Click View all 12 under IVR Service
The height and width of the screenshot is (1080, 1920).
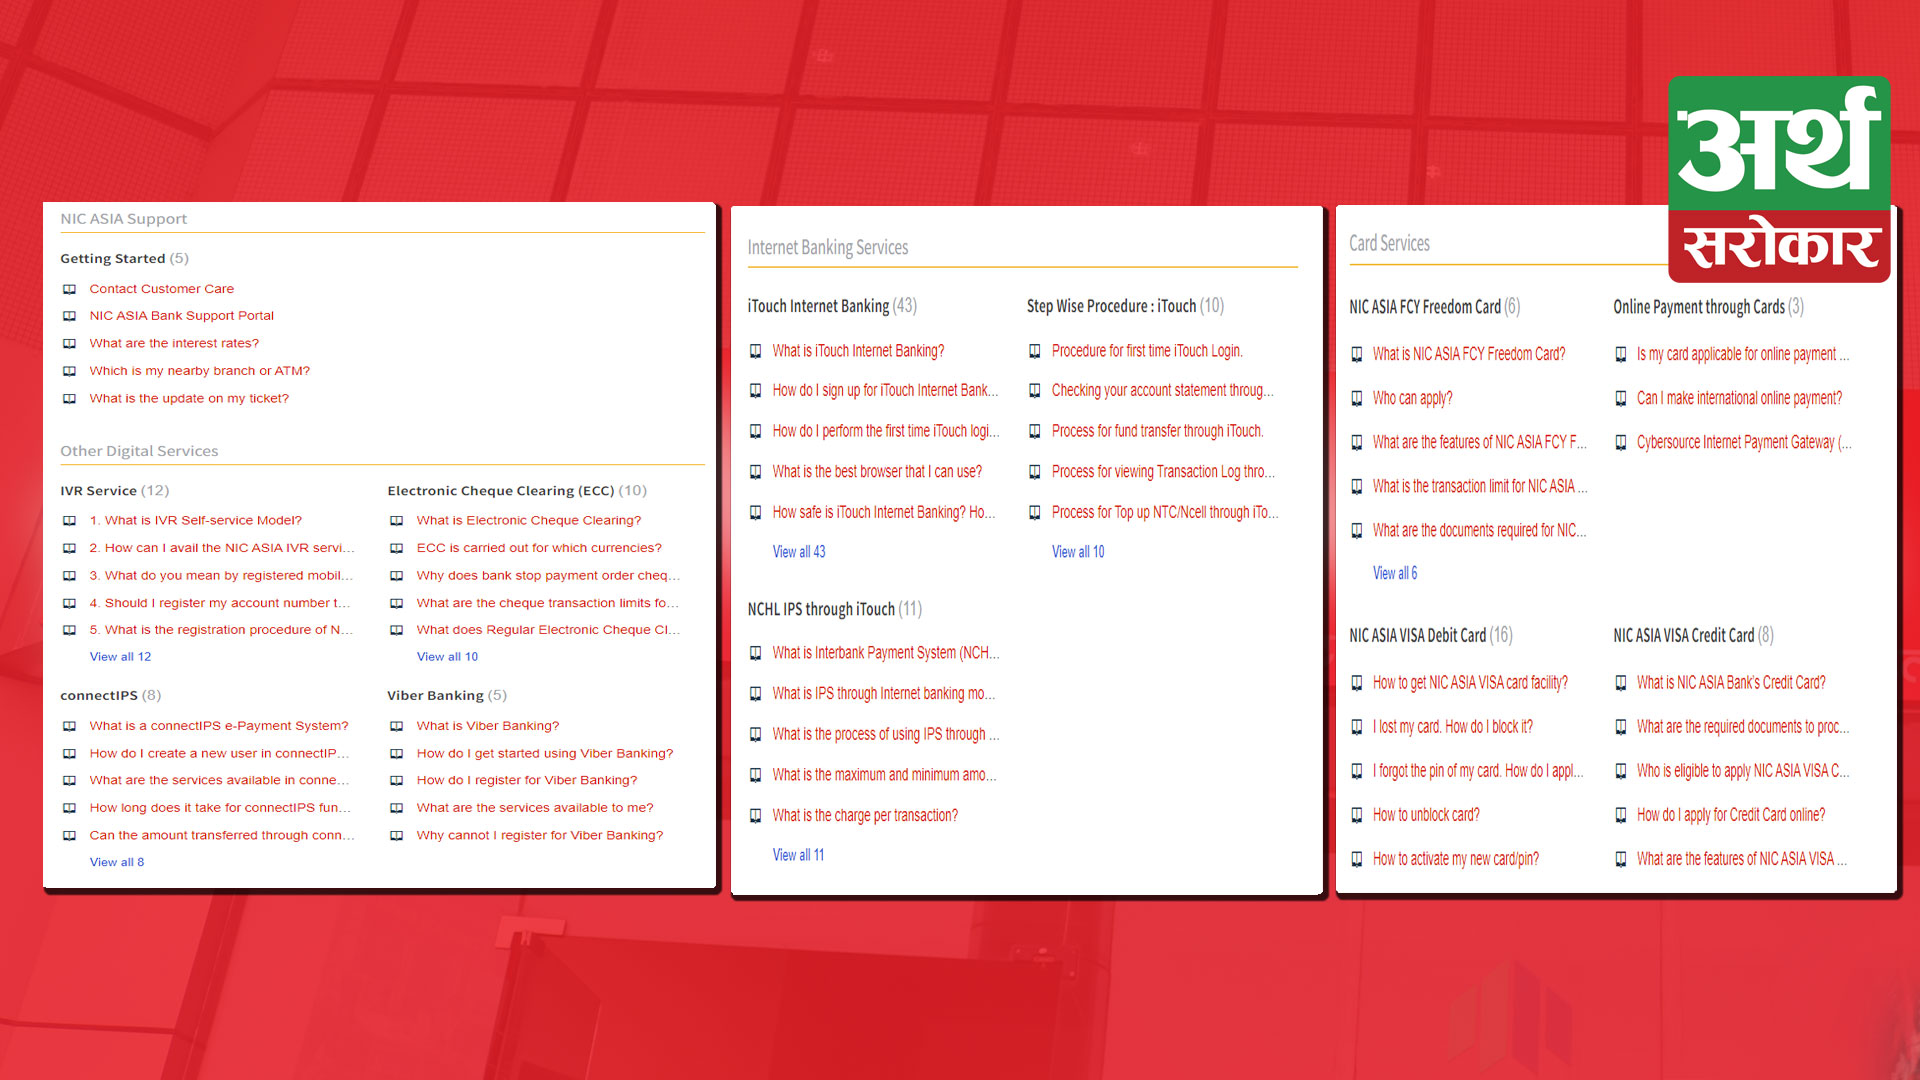(120, 657)
